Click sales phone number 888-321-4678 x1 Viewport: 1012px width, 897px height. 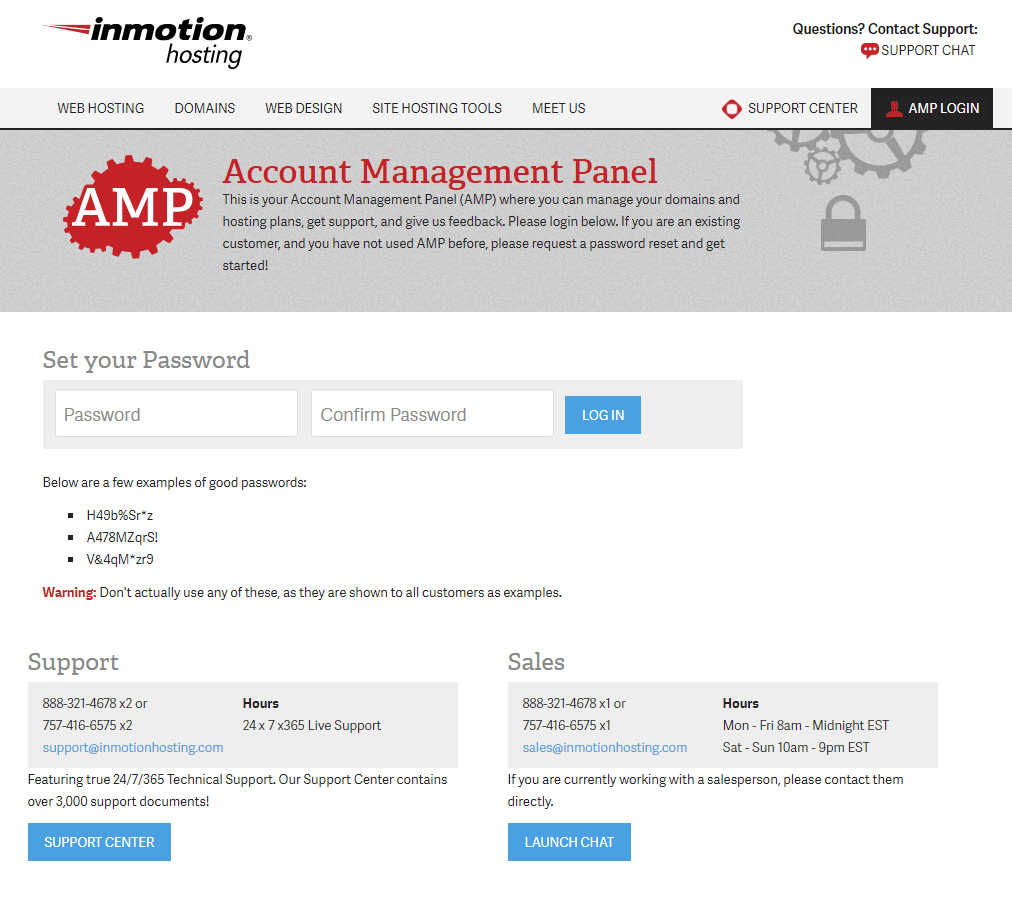566,703
